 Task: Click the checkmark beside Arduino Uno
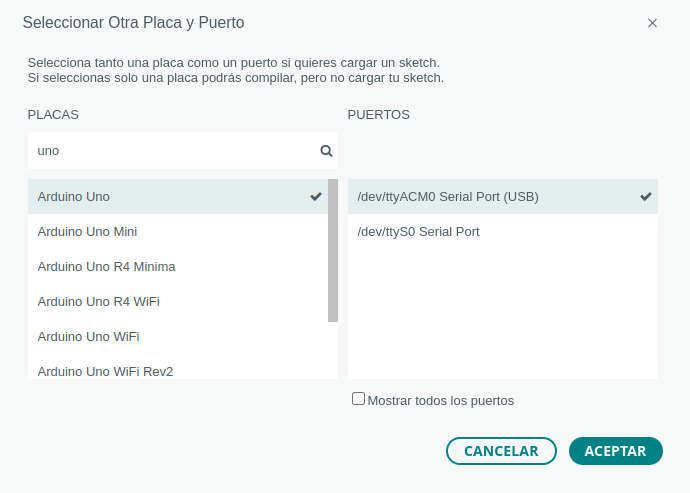click(316, 197)
